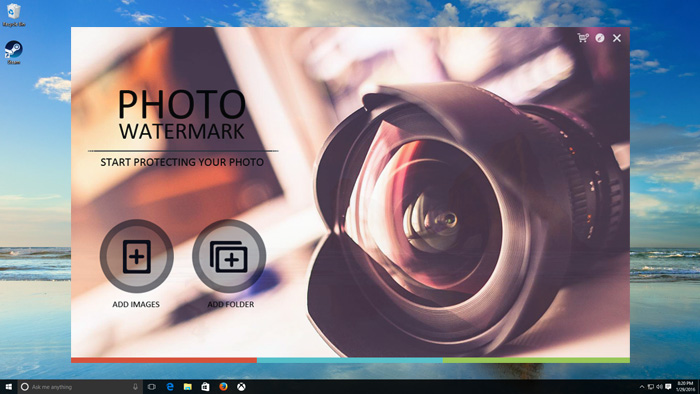Screen dimensions: 700x394
Task: Open the Windows Store taskbar icon
Action: point(205,387)
